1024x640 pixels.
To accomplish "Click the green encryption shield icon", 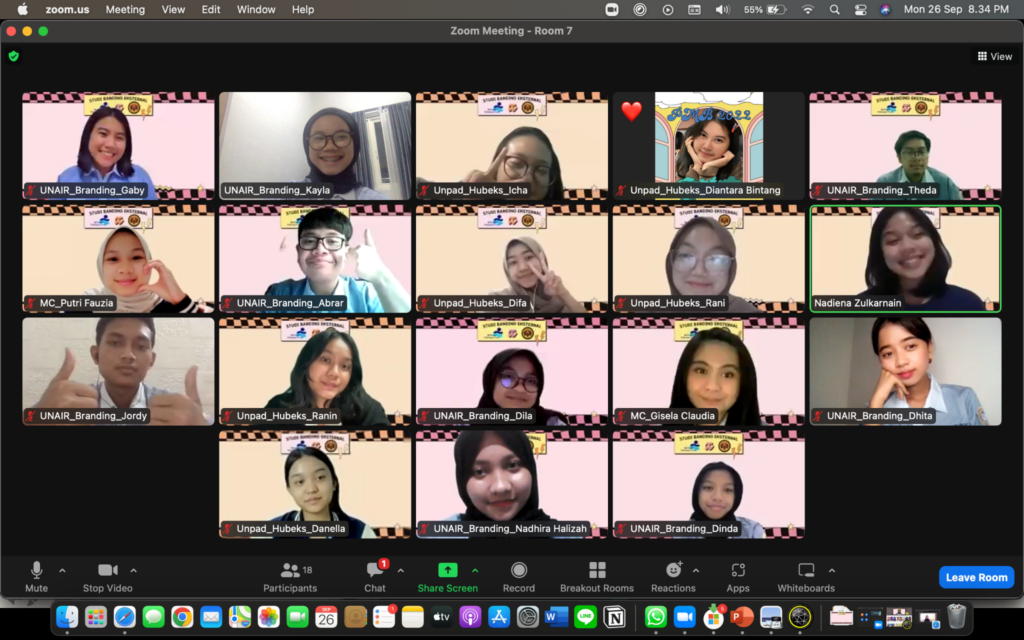I will tap(14, 56).
